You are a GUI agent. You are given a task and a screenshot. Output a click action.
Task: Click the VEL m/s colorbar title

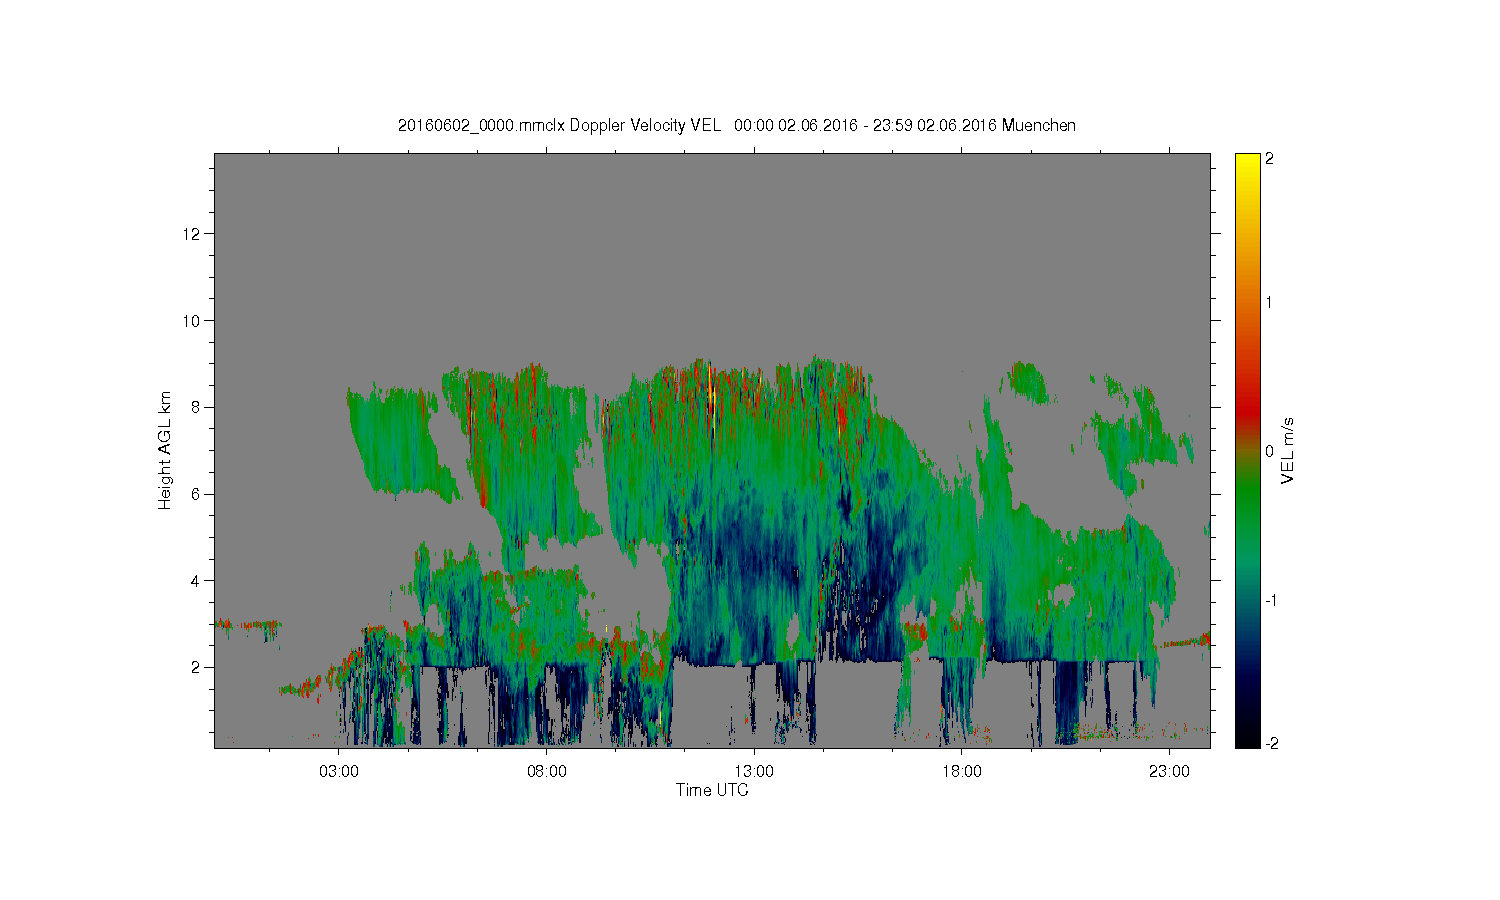pyautogui.click(x=1288, y=451)
